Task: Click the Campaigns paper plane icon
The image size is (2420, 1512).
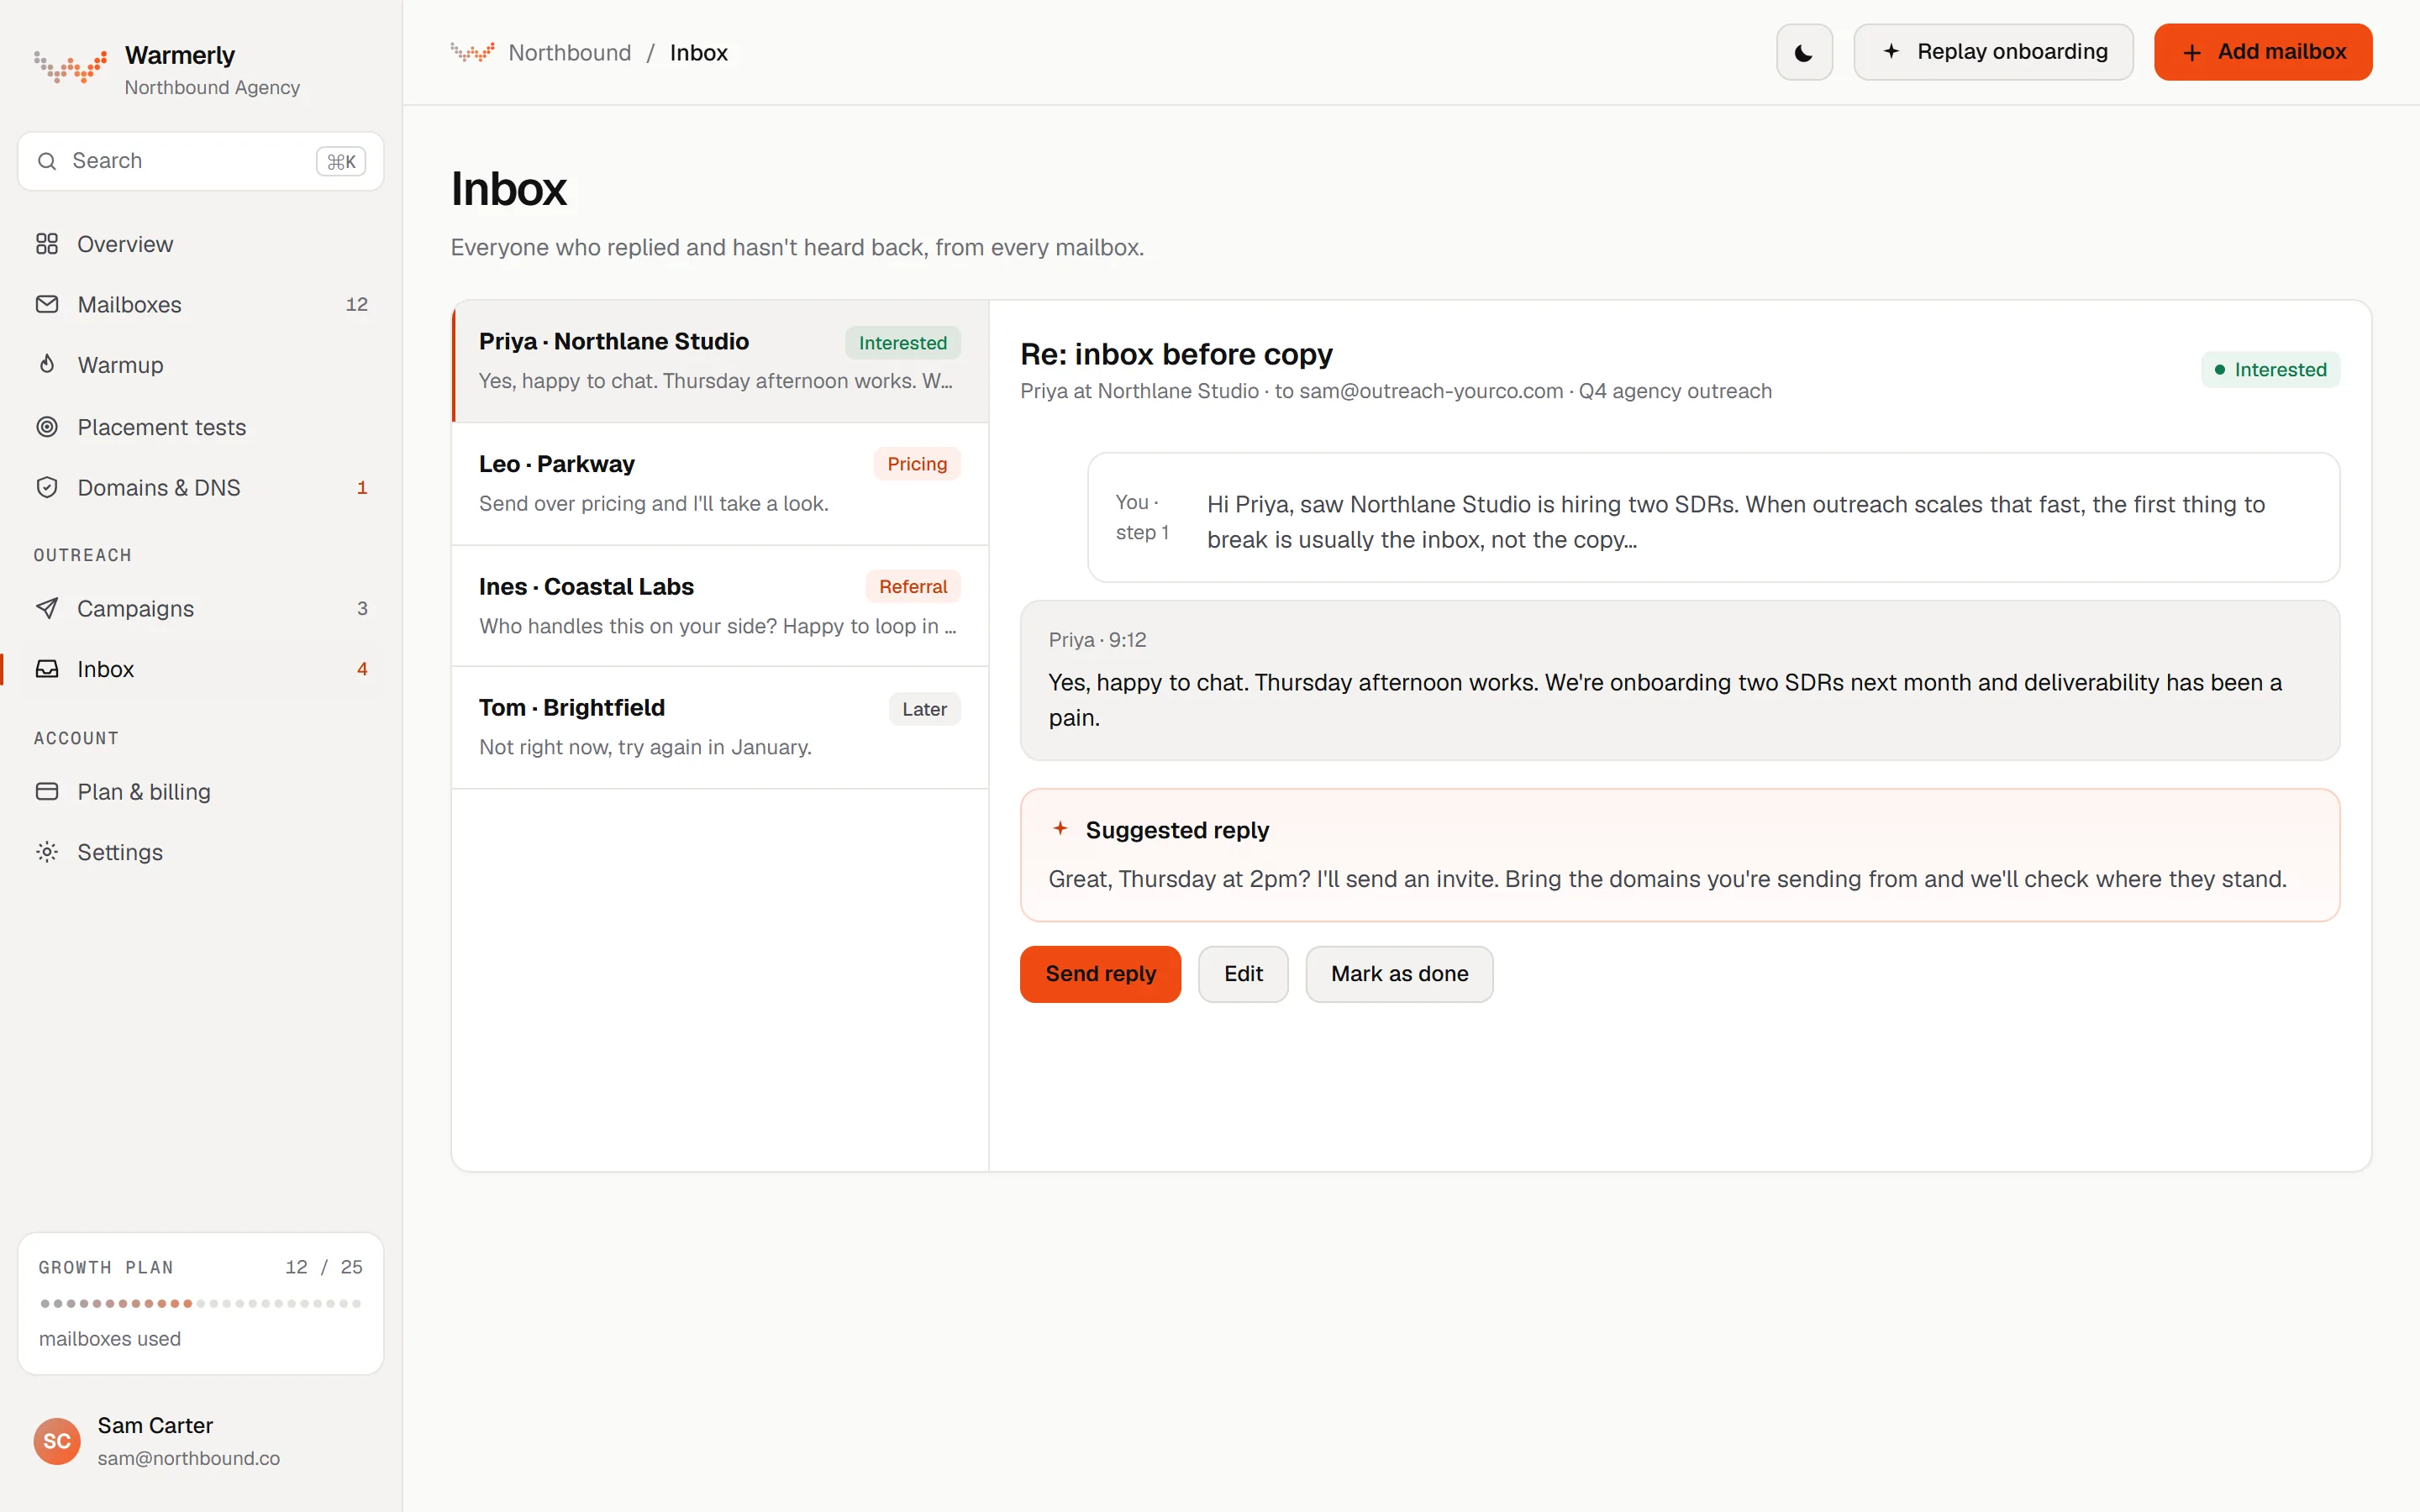Action: tap(47, 608)
